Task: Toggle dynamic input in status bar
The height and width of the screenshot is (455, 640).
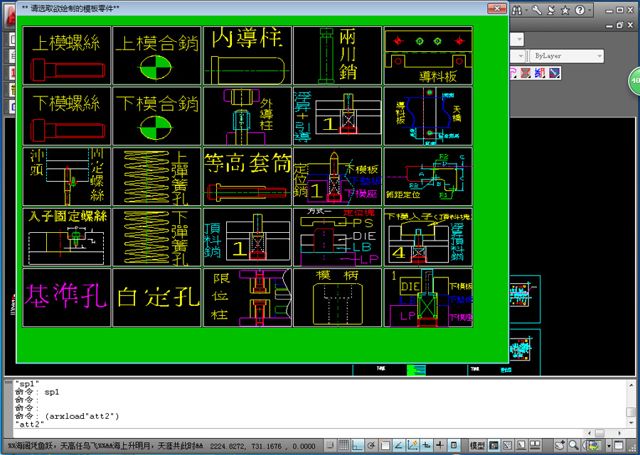Action: pyautogui.click(x=427, y=445)
